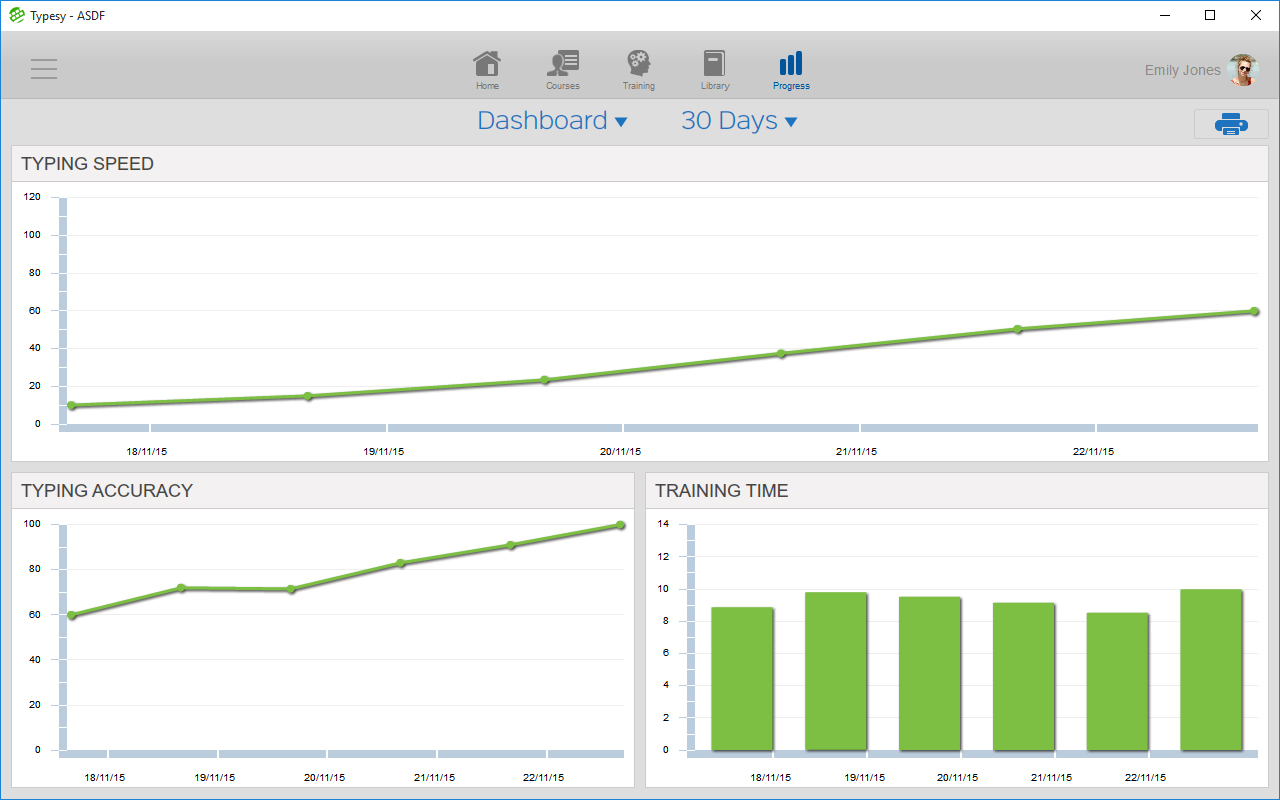Maximize the Typesy window
Viewport: 1280px width, 800px height.
pos(1210,15)
